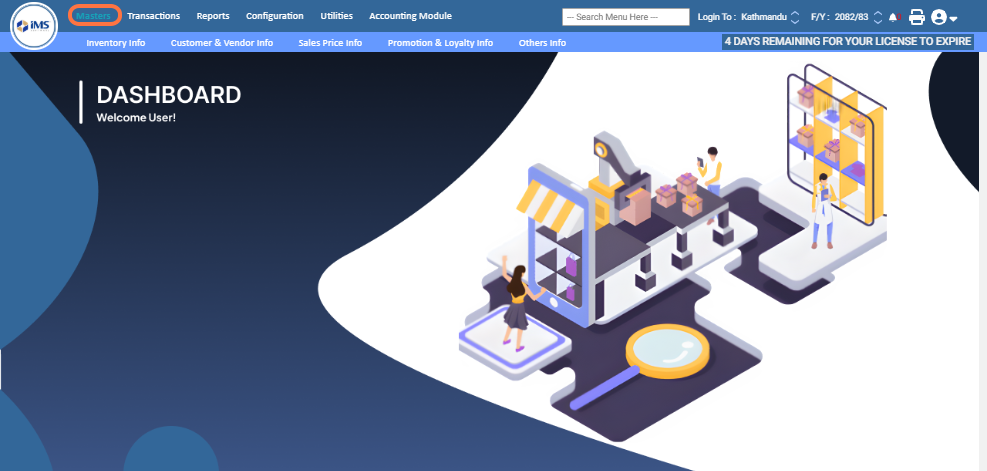987x471 pixels.
Task: Open the fiscal year 2082/83 selector
Action: (878, 17)
